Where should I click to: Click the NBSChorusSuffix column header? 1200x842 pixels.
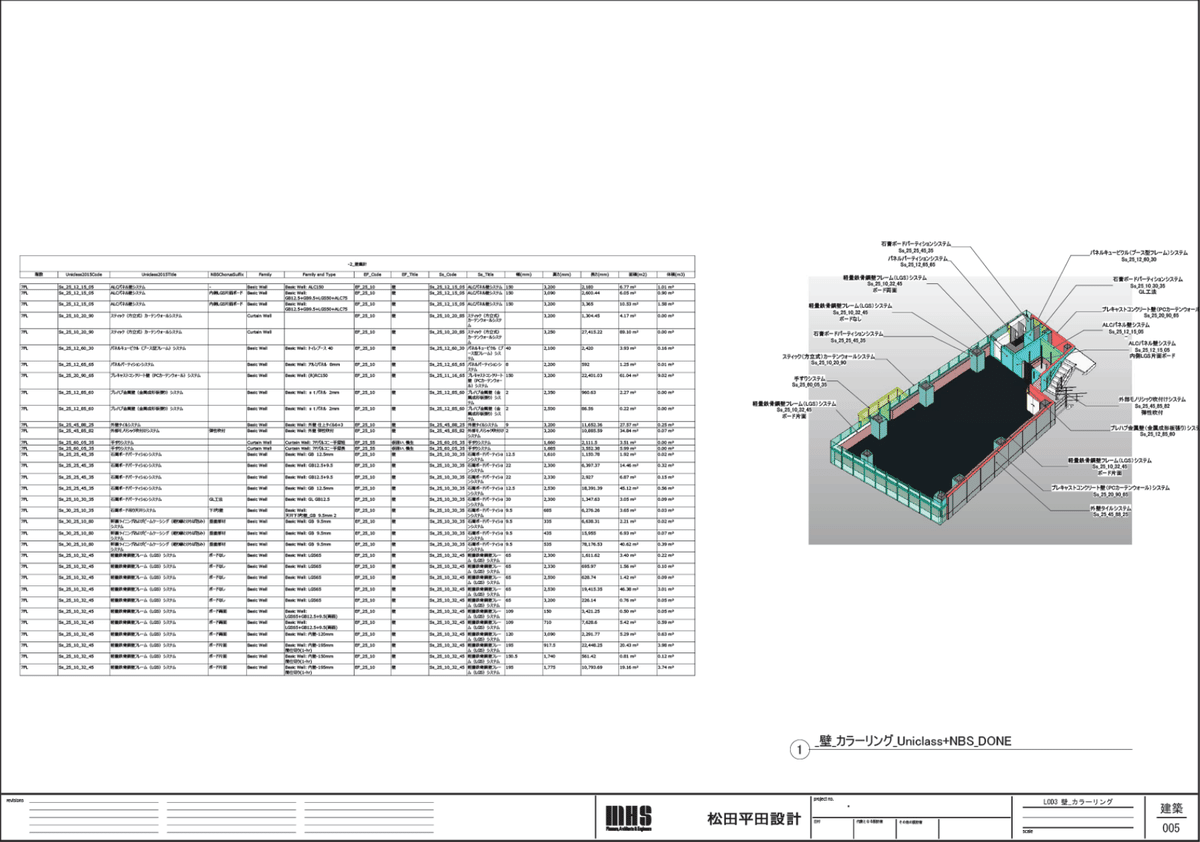[227, 272]
